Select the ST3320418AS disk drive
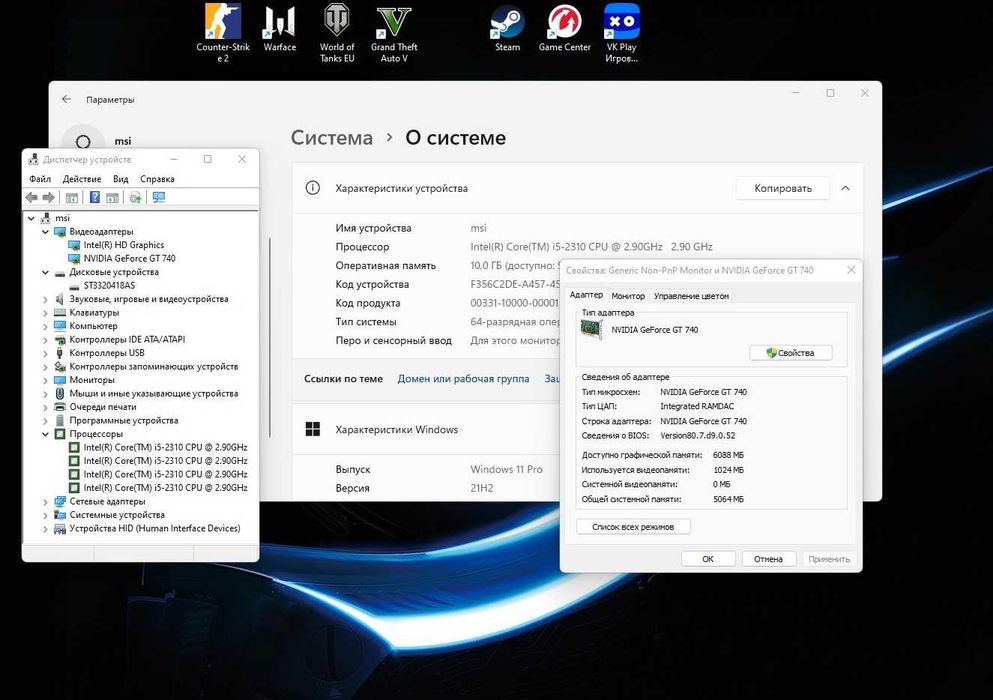993x700 pixels. click(x=102, y=286)
